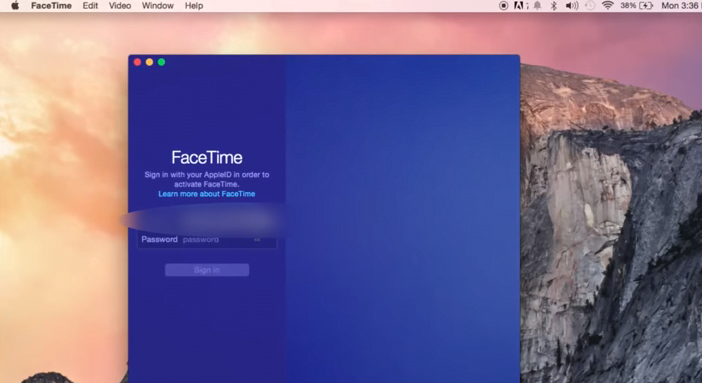Maximize the FaceTime window with green button
The height and width of the screenshot is (383, 702).
(162, 62)
